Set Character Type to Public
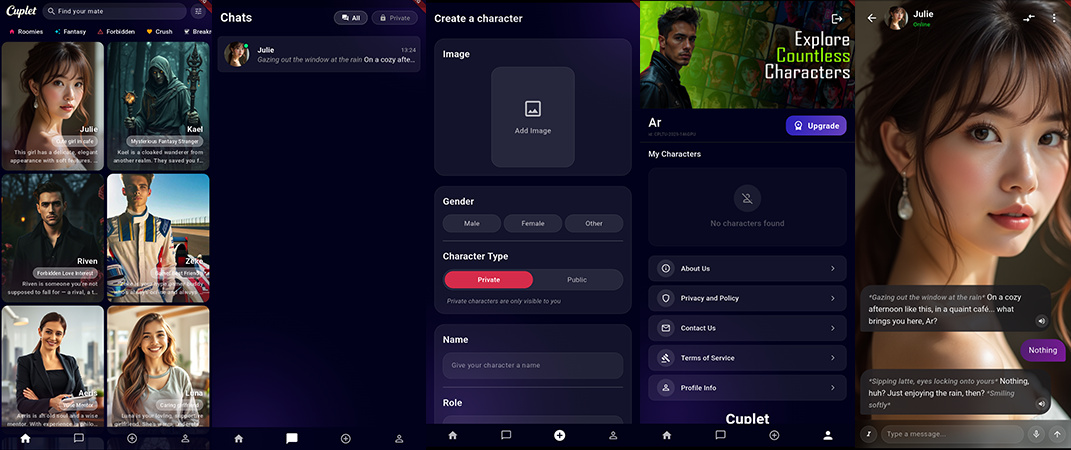Viewport: 1071px width, 450px height. click(576, 280)
